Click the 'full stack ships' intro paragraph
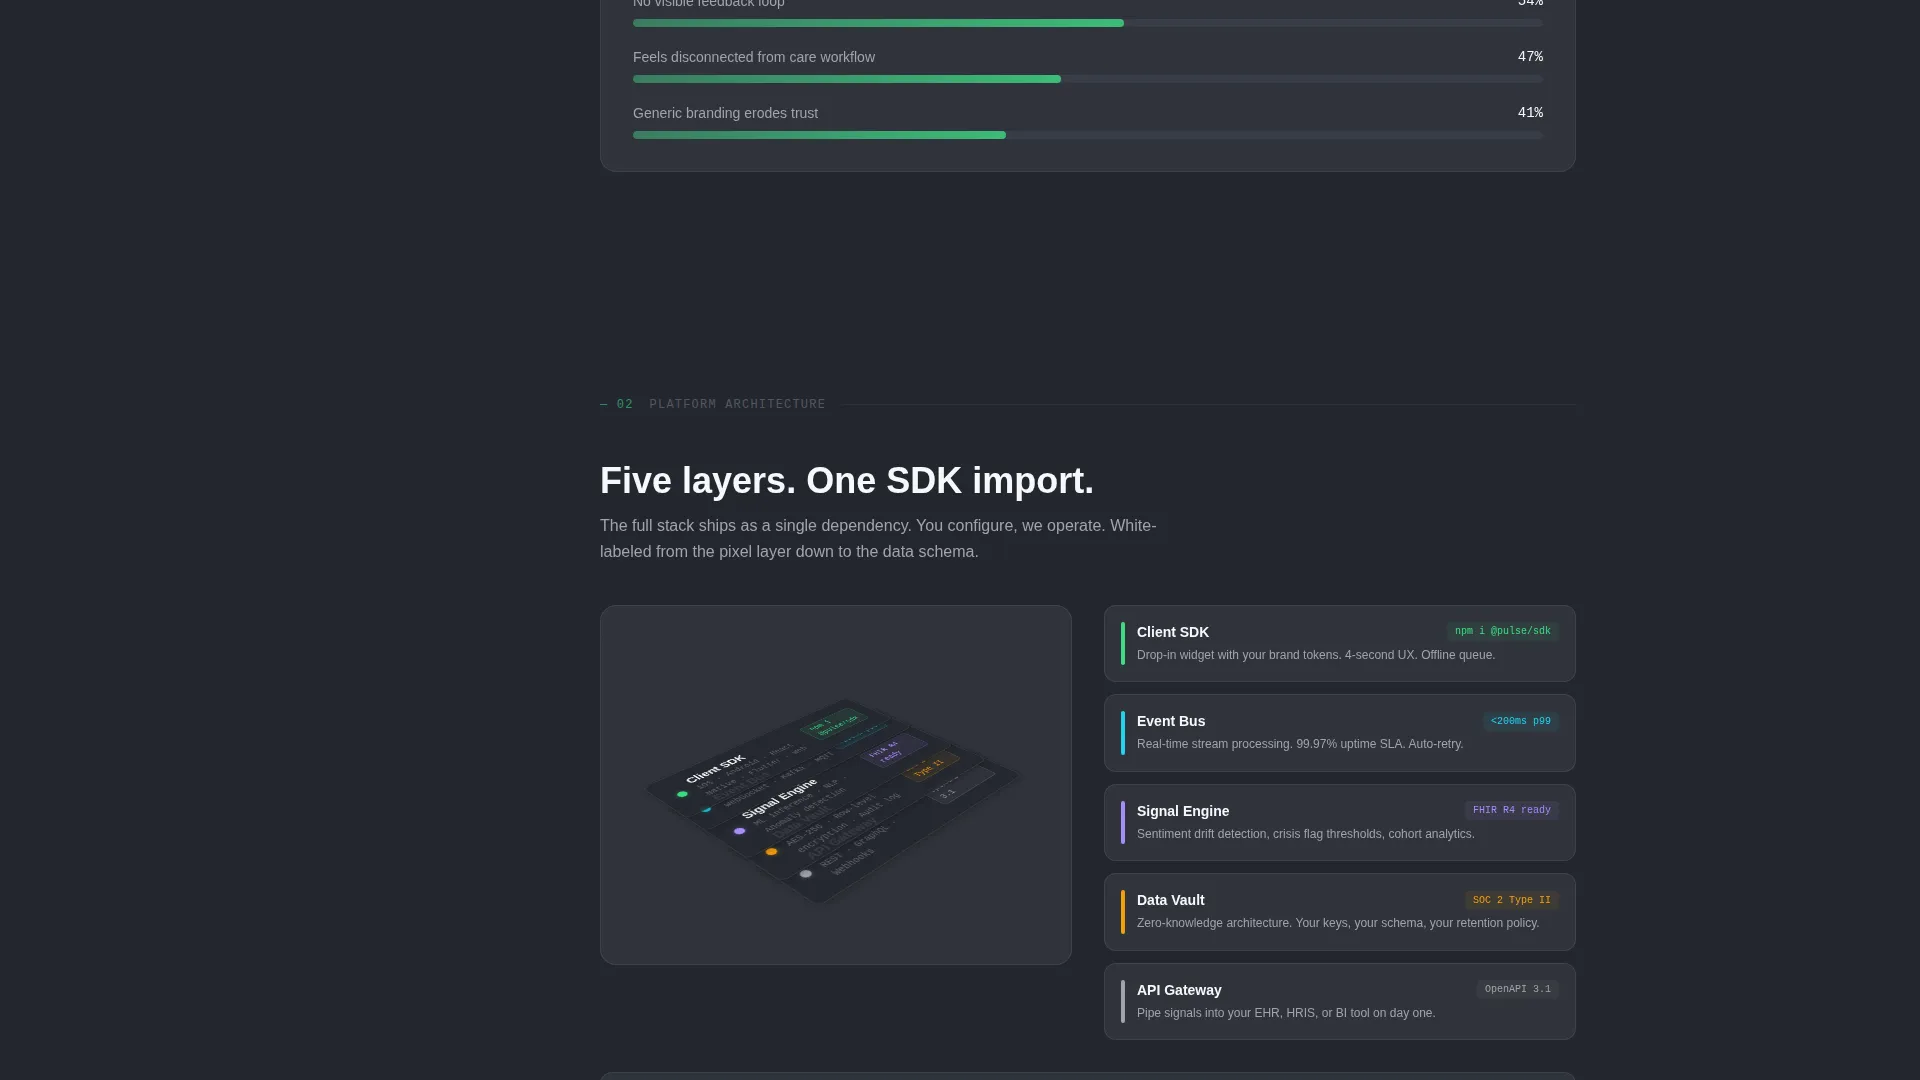Image resolution: width=1920 pixels, height=1080 pixels. 878,539
